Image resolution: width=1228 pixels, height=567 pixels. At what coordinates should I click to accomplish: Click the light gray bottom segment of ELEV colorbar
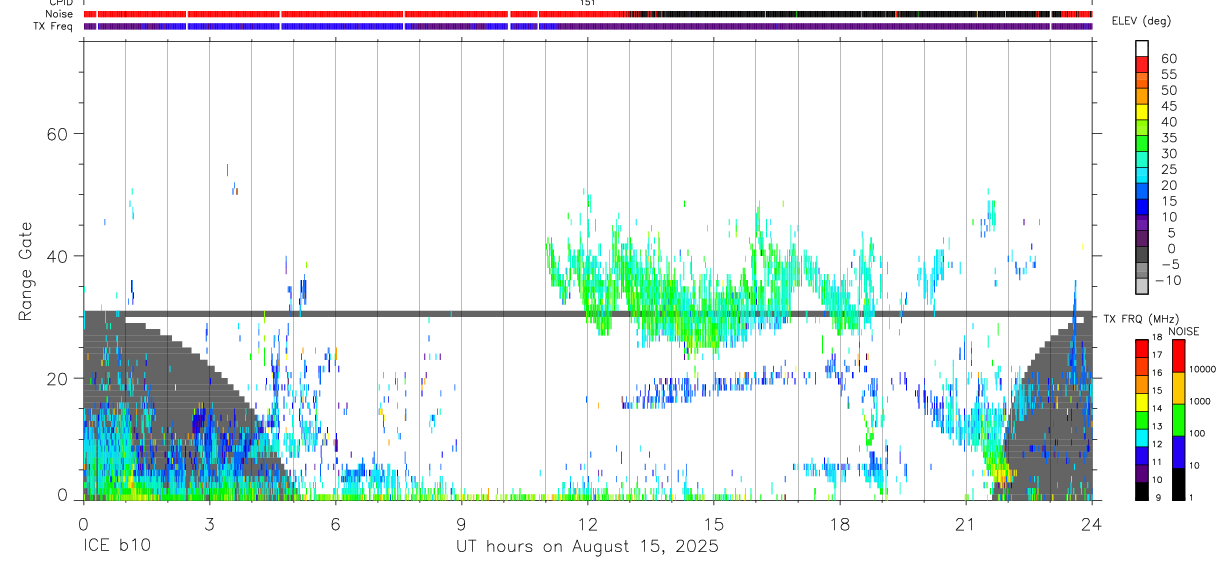click(x=1142, y=287)
